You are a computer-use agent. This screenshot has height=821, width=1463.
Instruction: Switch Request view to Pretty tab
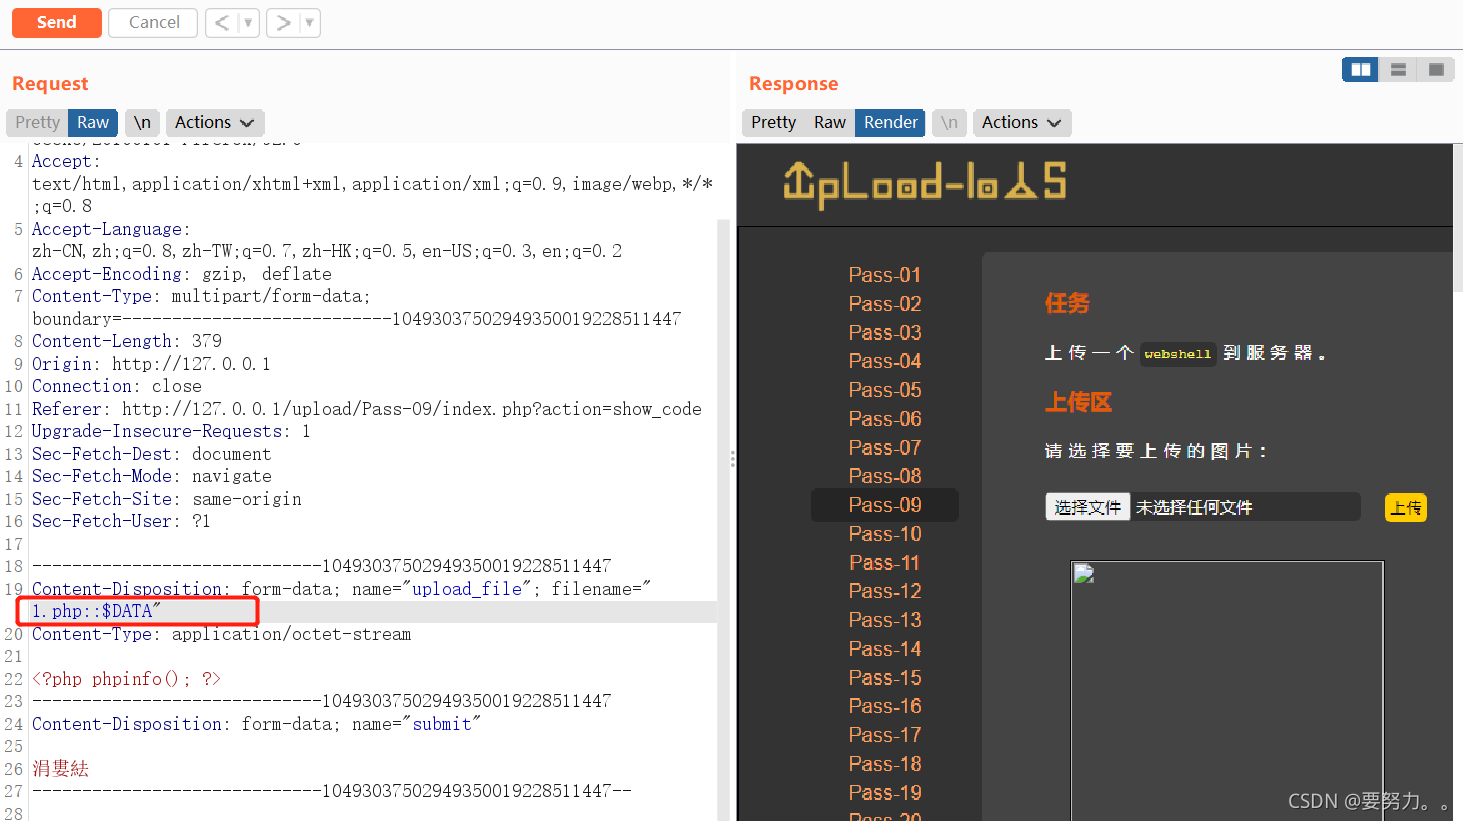pos(37,122)
